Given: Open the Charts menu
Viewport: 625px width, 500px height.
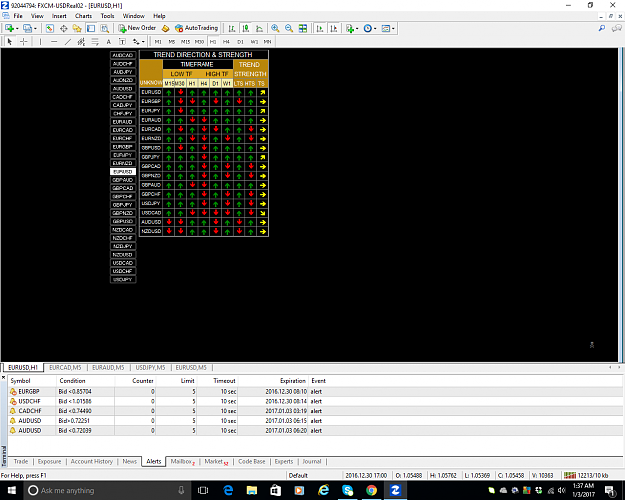Looking at the screenshot, I should (x=83, y=16).
